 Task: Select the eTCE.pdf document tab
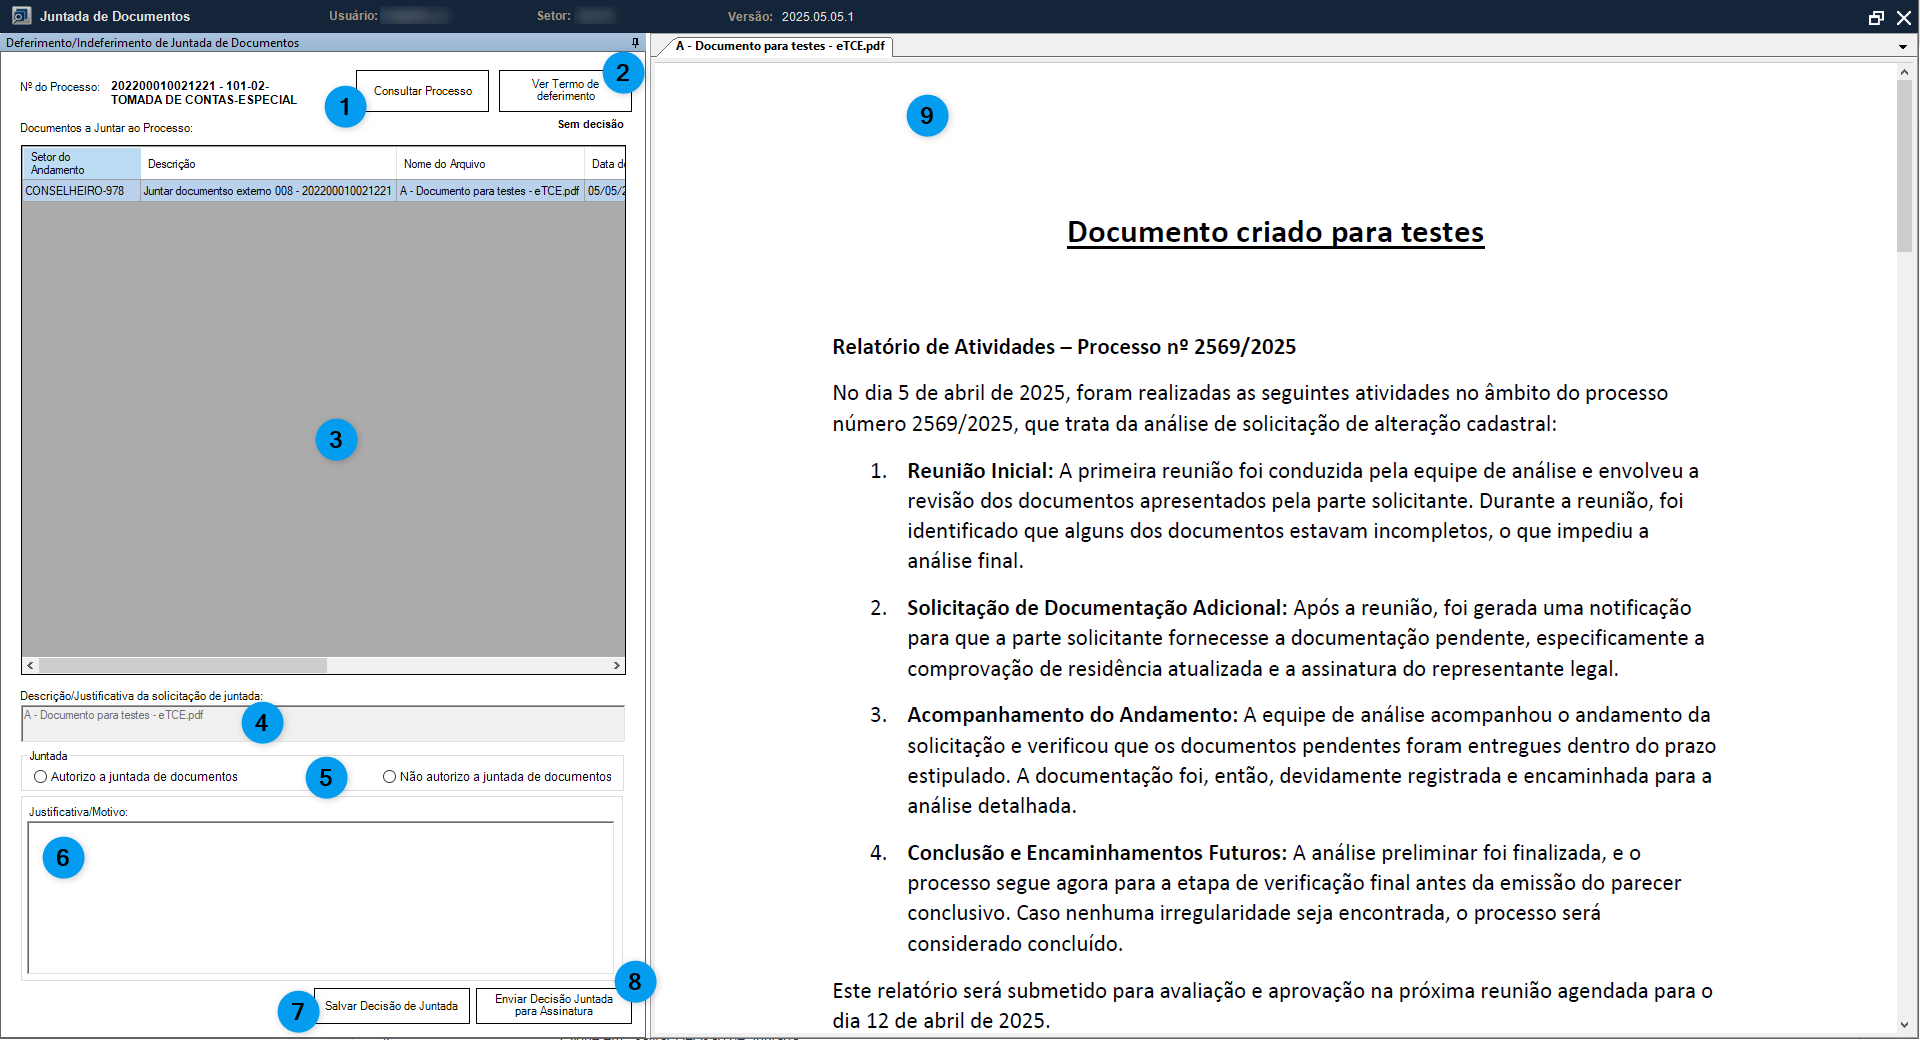point(779,46)
